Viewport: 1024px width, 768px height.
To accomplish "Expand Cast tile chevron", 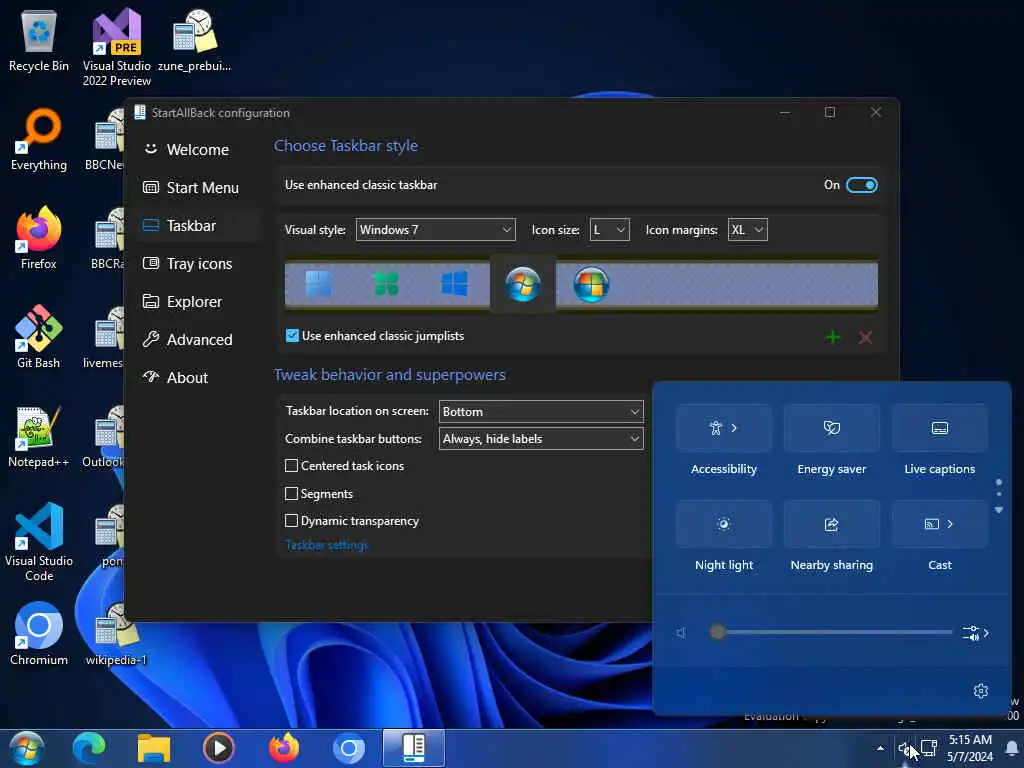I will tap(950, 524).
